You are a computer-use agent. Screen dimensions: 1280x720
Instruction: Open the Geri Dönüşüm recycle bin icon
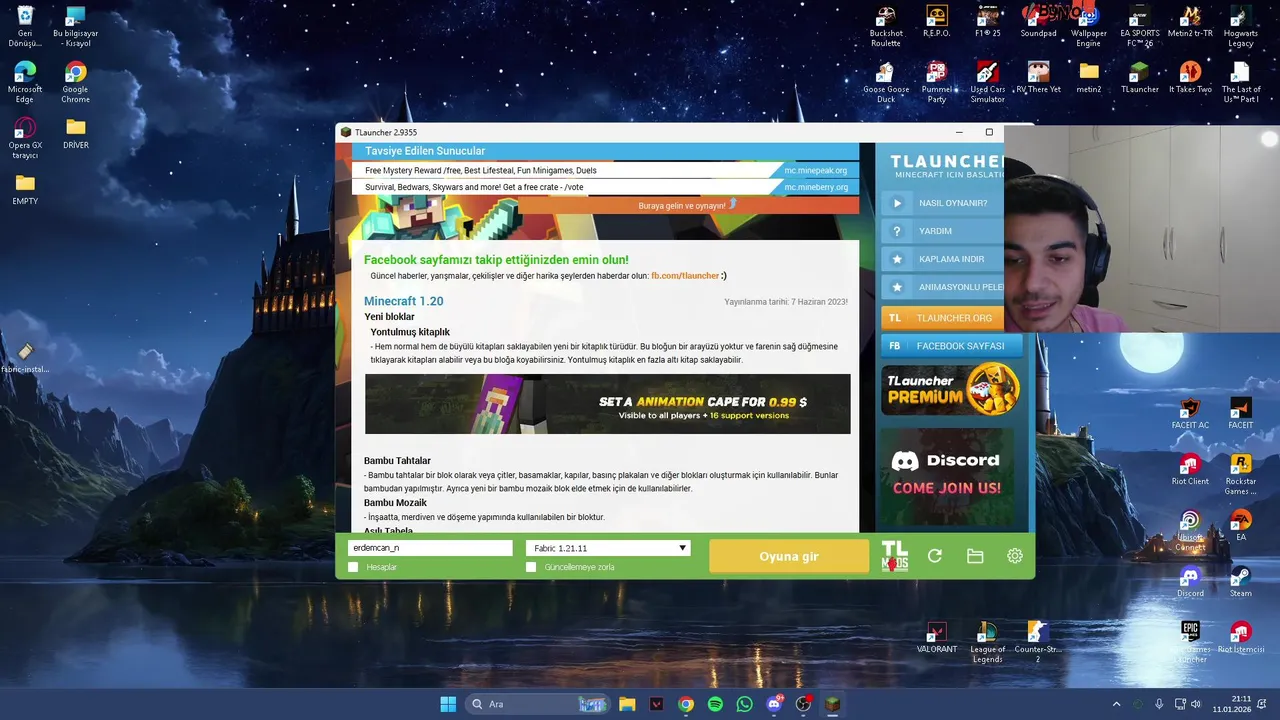tap(25, 26)
